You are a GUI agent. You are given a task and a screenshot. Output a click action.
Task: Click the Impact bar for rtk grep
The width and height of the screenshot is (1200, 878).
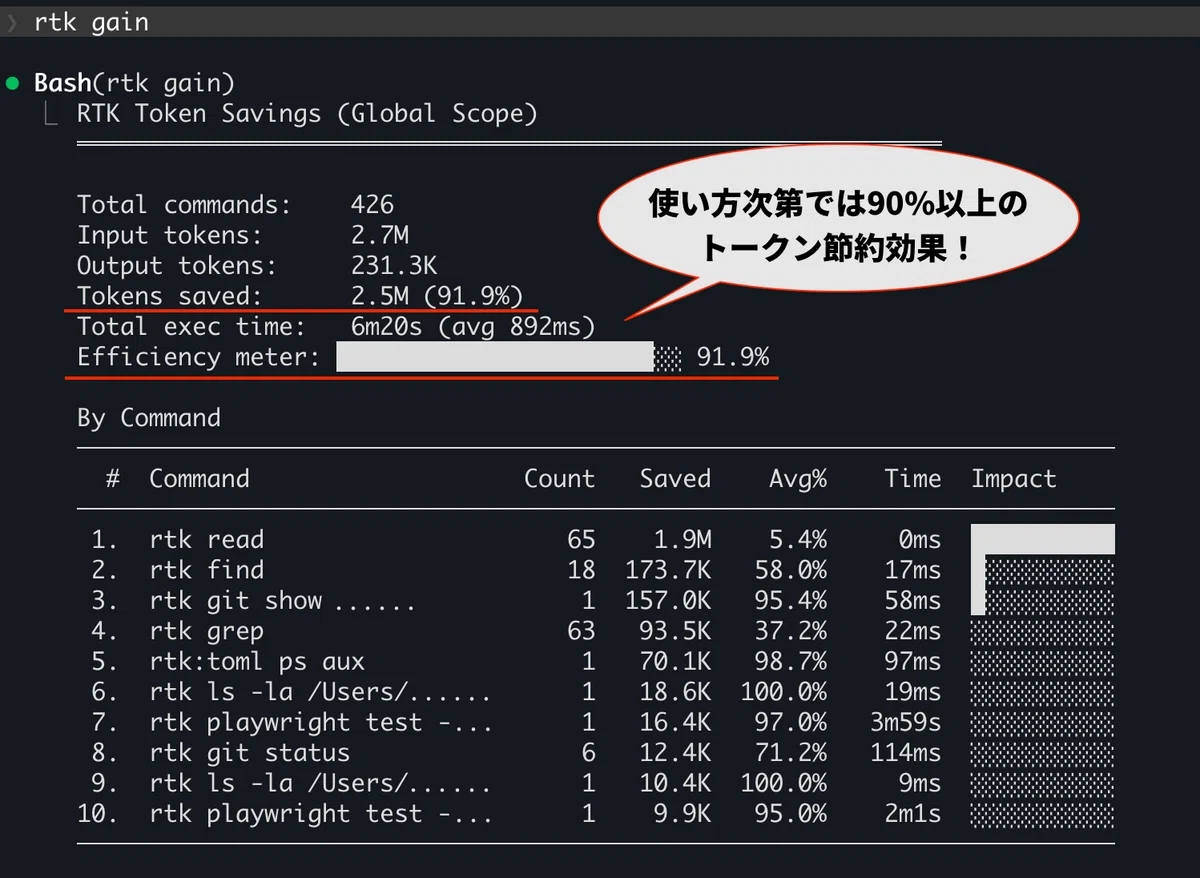coord(1043,631)
